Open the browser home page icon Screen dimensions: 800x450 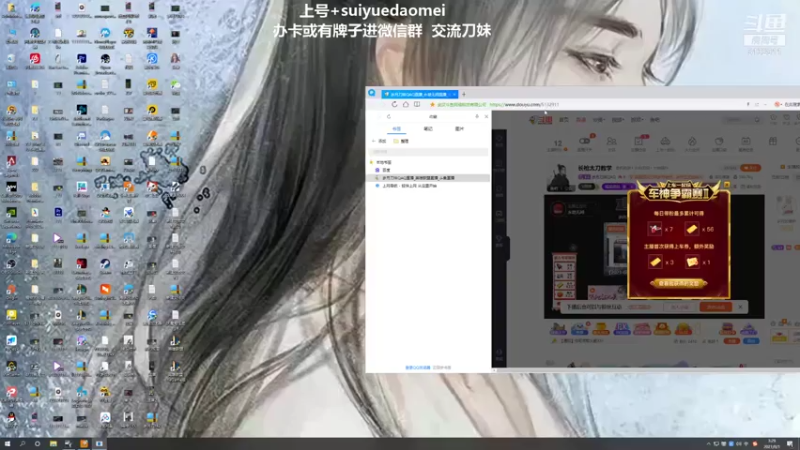click(406, 104)
